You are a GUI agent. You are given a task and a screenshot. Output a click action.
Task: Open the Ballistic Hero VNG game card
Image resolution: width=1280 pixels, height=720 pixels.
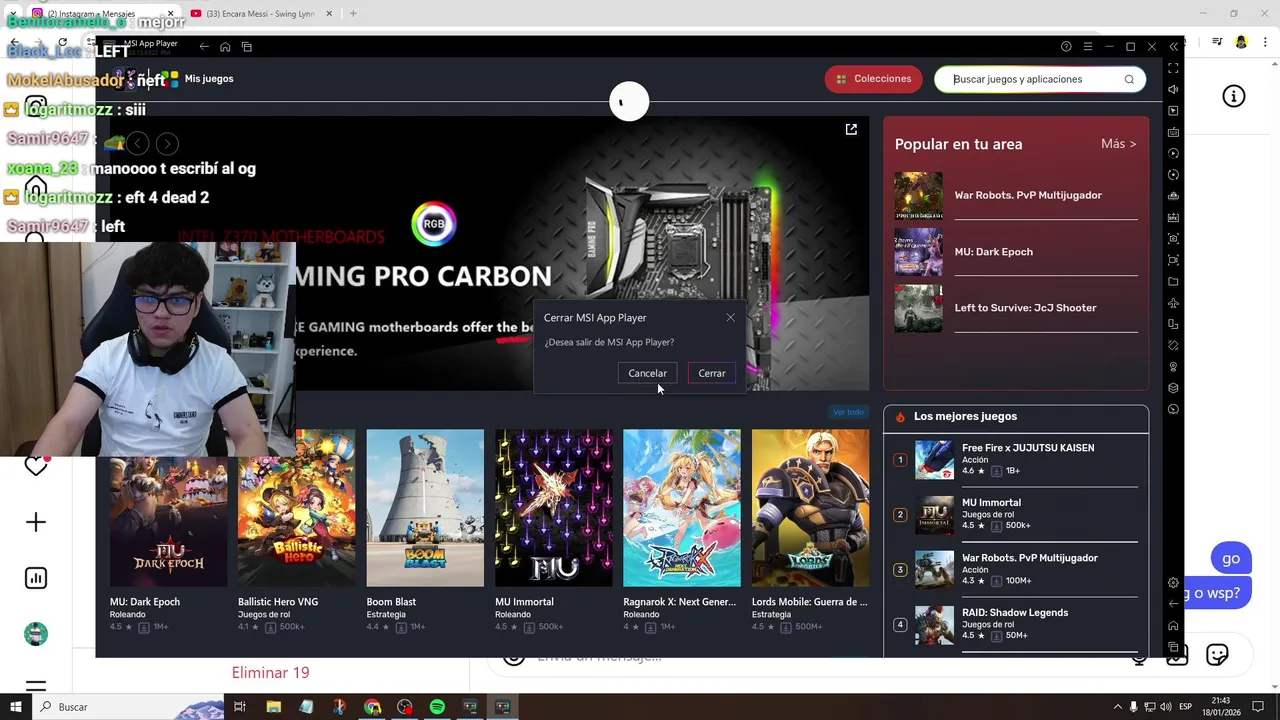[x=296, y=531]
